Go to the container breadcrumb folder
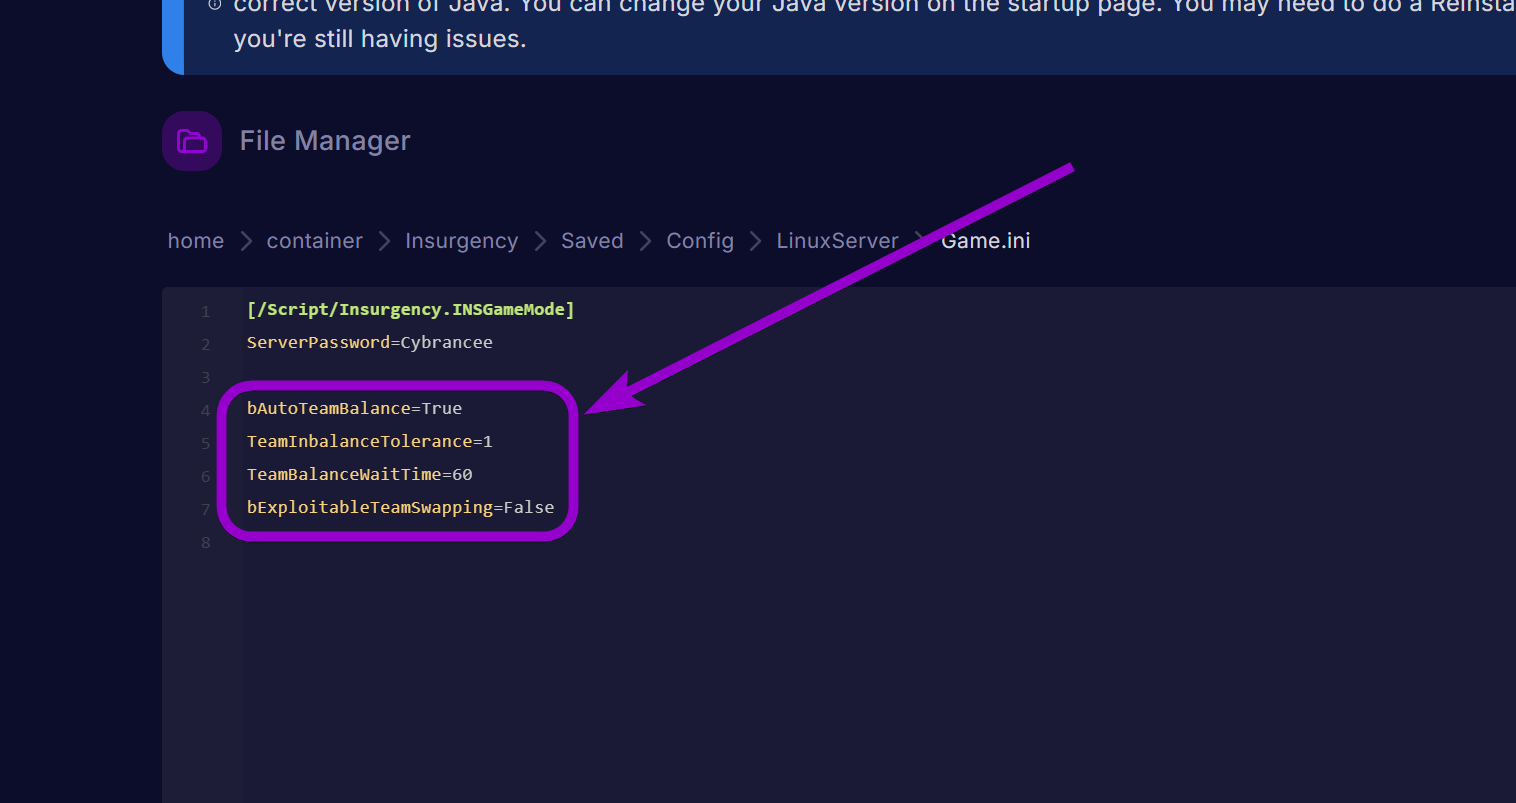Image resolution: width=1516 pixels, height=803 pixels. [x=314, y=241]
